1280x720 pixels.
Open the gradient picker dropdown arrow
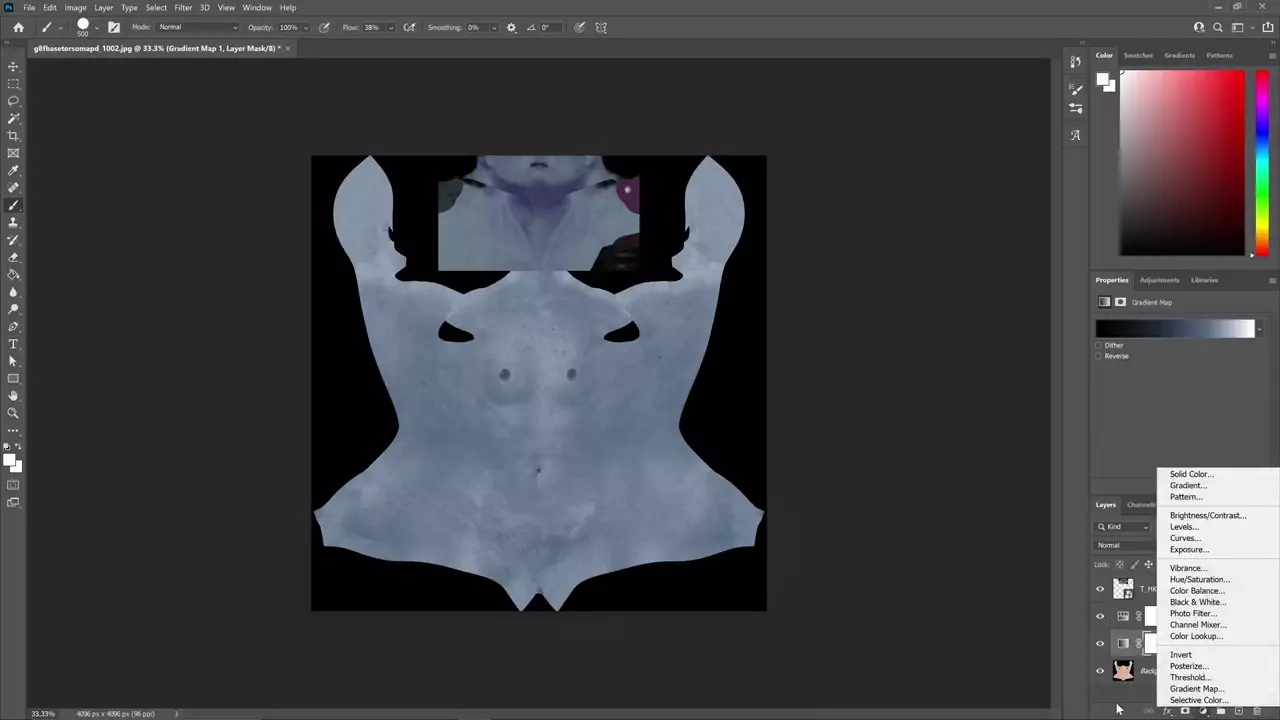(1259, 329)
